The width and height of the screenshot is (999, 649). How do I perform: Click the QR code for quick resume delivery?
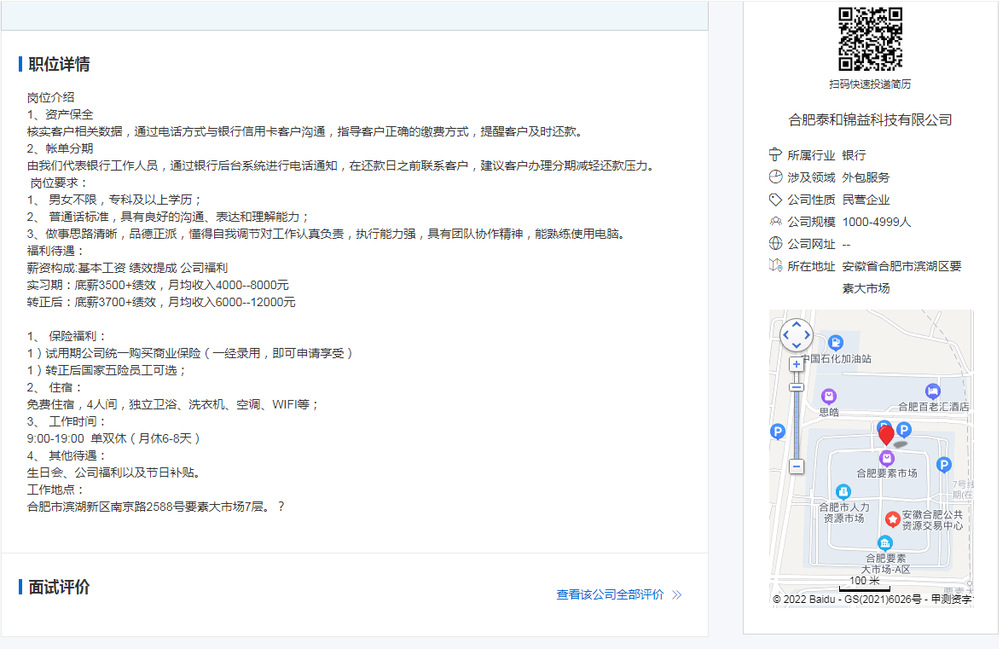click(x=870, y=39)
